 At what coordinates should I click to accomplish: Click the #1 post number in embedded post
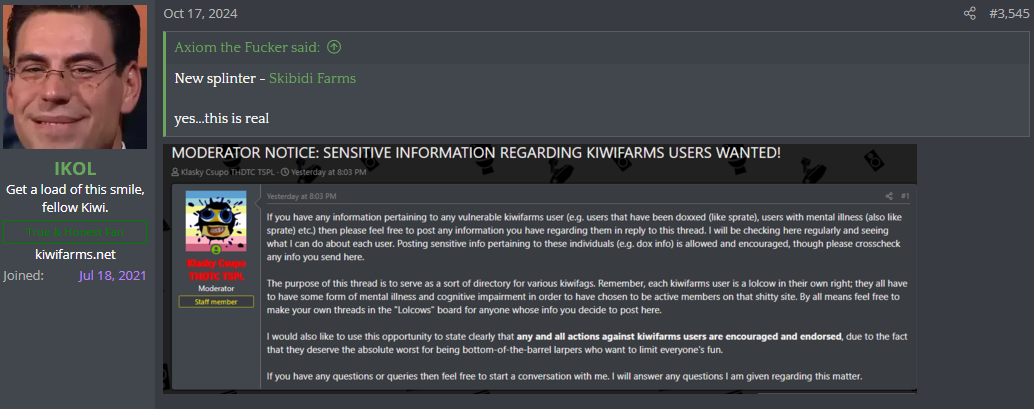coord(905,196)
